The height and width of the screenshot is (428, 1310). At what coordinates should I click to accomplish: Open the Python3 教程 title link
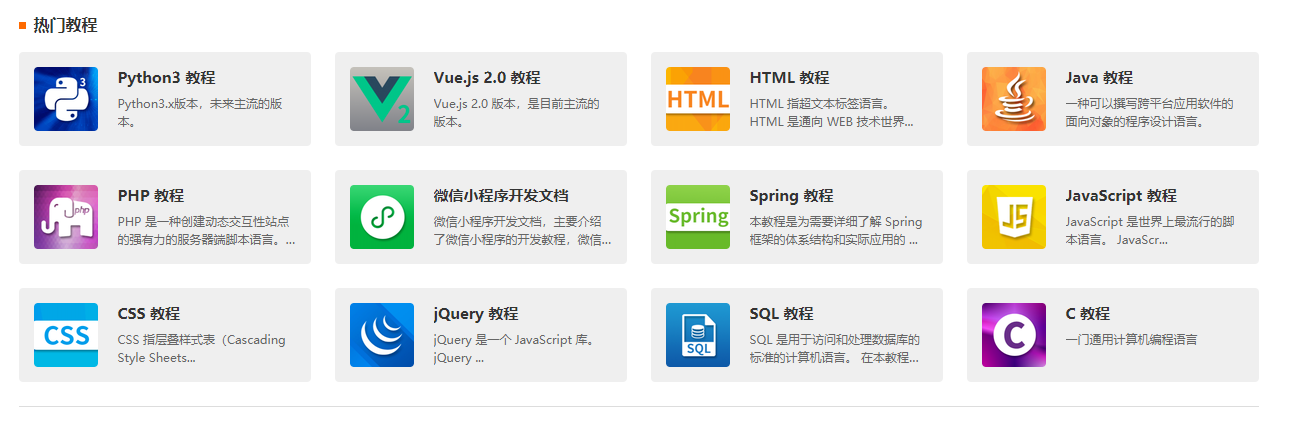[166, 78]
